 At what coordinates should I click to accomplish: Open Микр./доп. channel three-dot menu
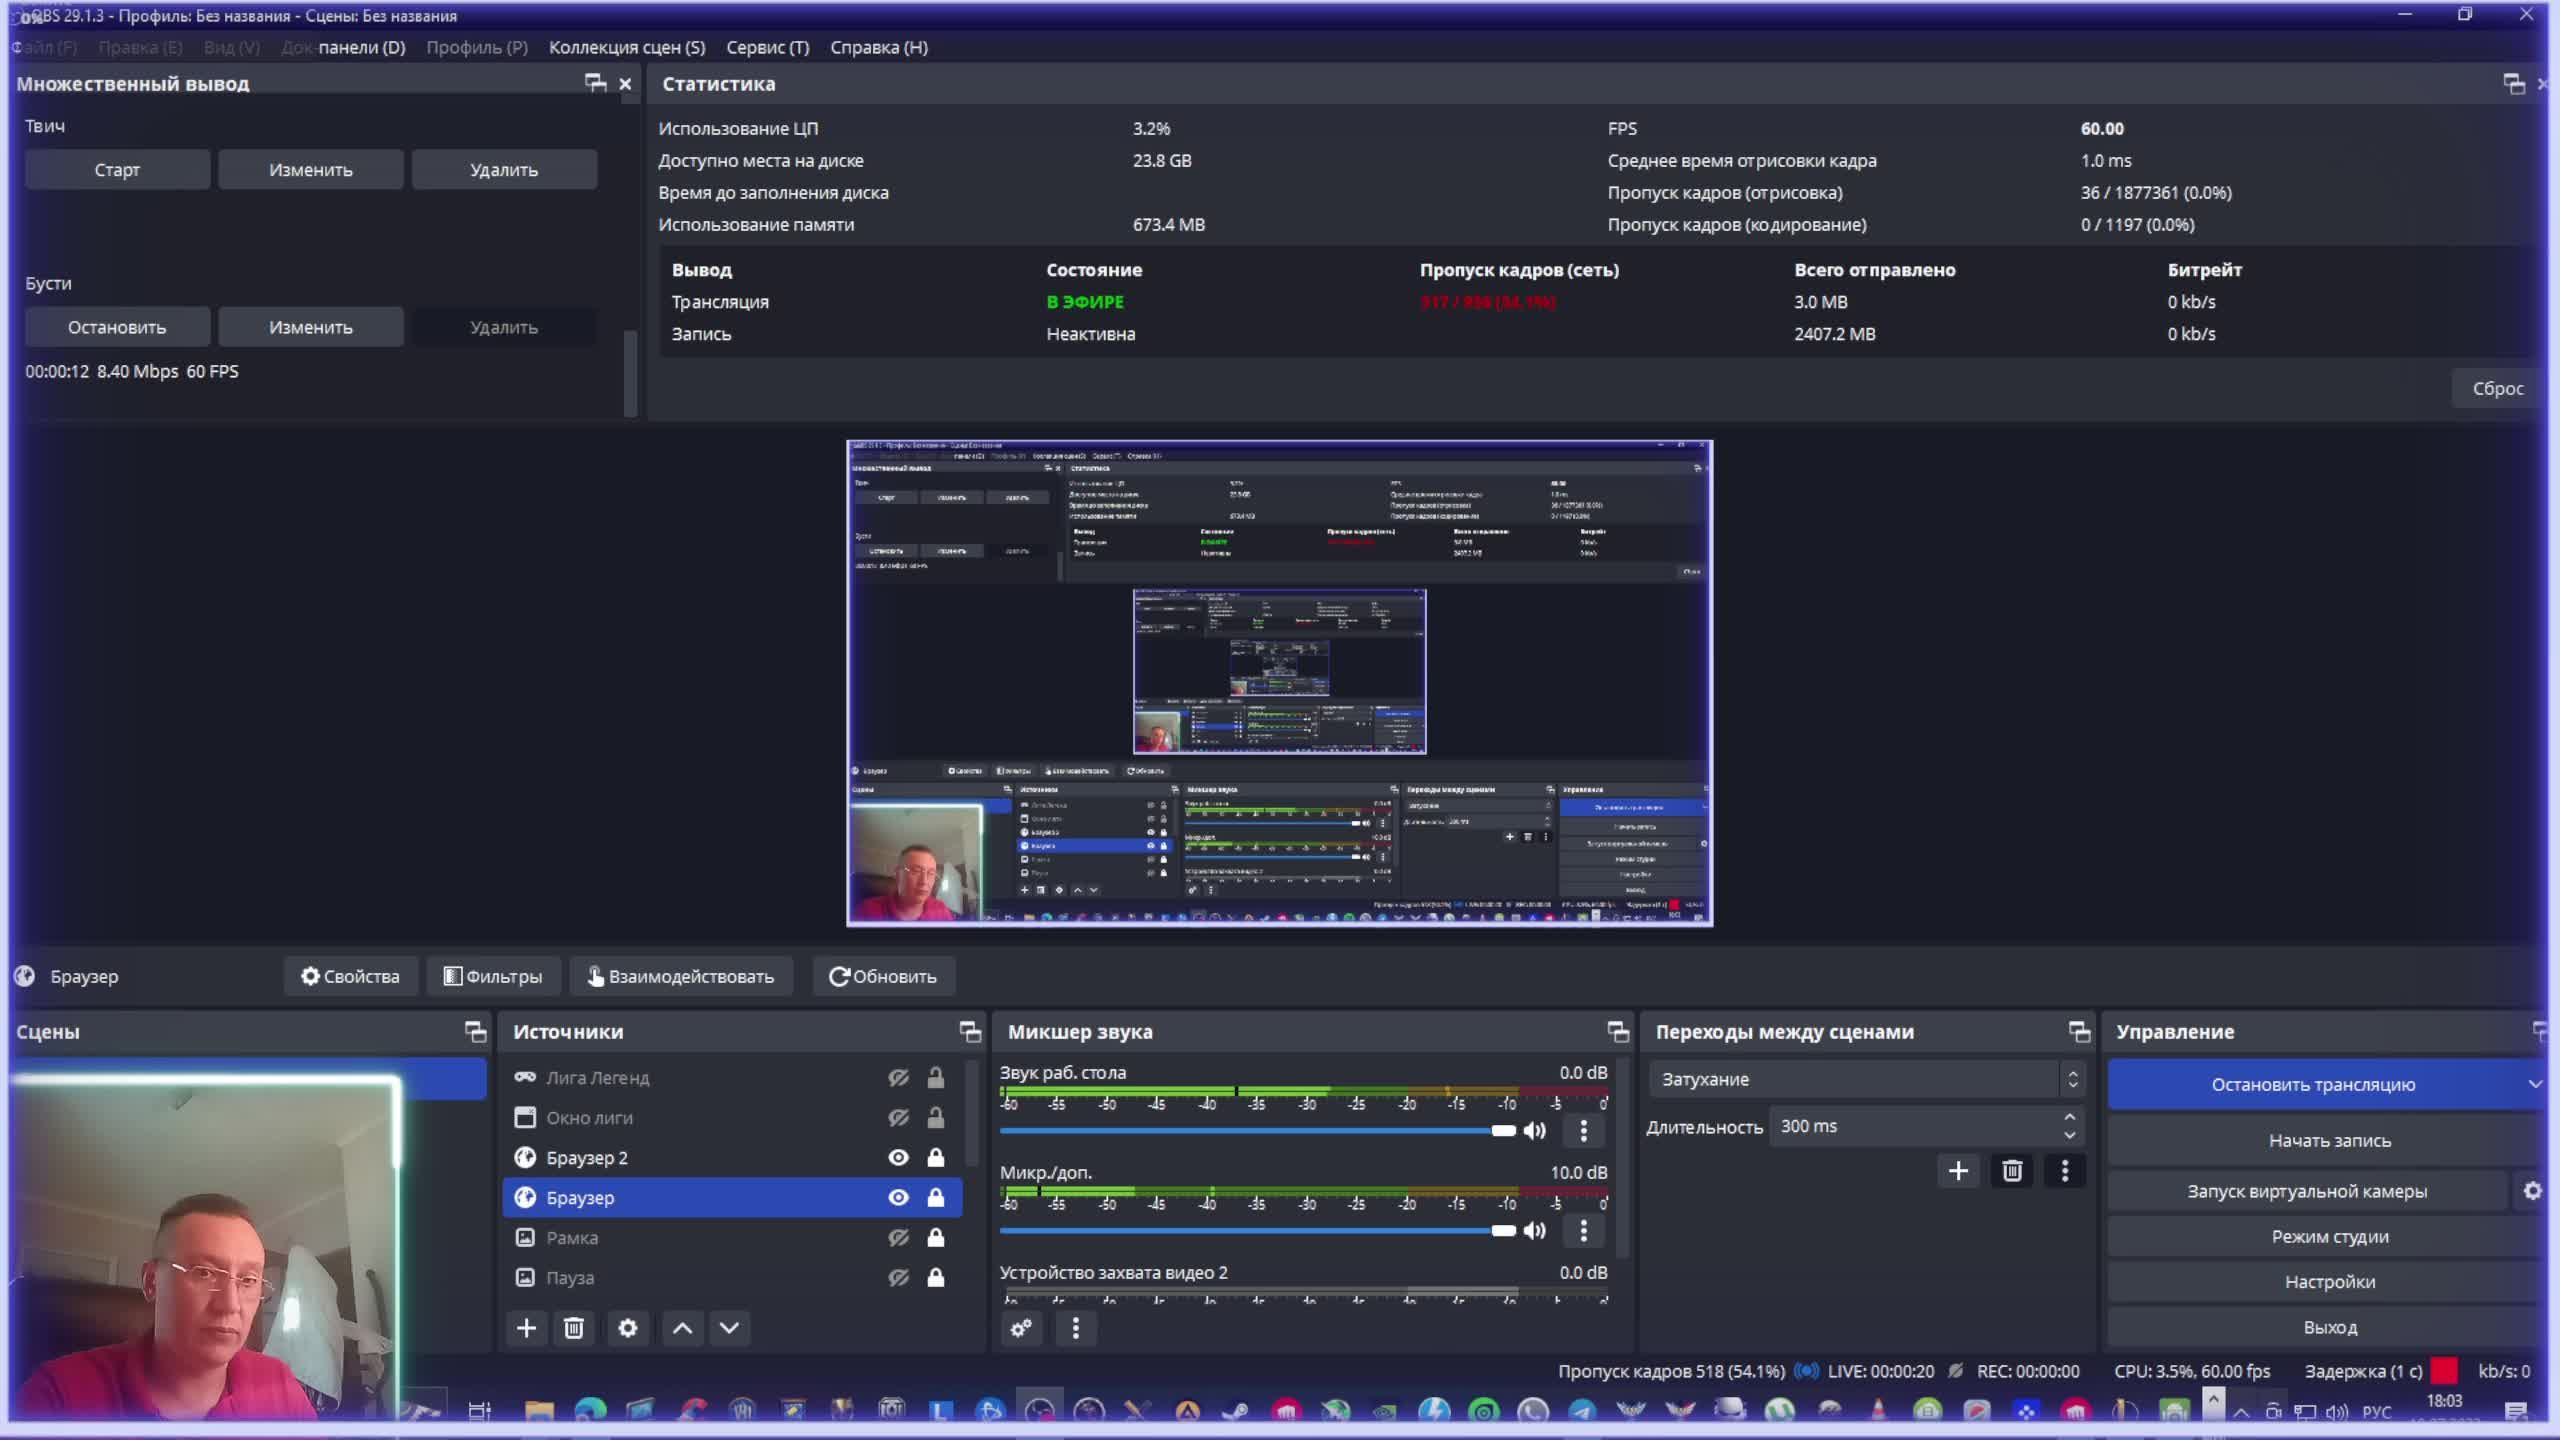click(x=1583, y=1231)
